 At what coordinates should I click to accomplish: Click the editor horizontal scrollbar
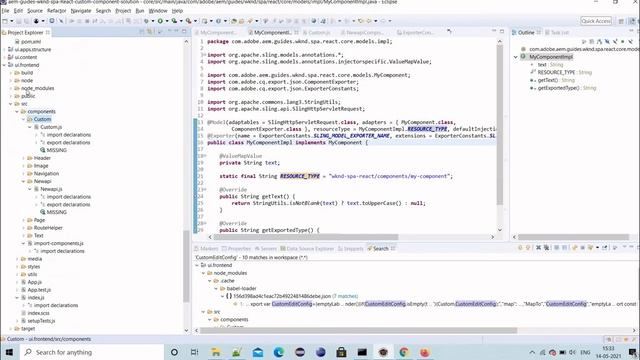306,237
